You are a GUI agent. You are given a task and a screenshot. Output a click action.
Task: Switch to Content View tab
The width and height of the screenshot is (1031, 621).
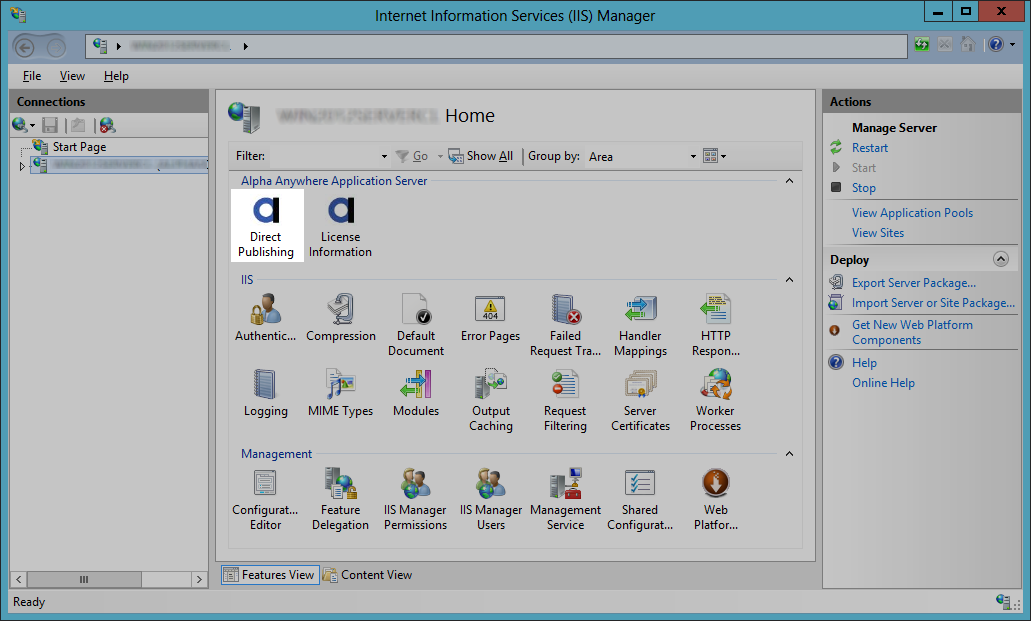368,575
